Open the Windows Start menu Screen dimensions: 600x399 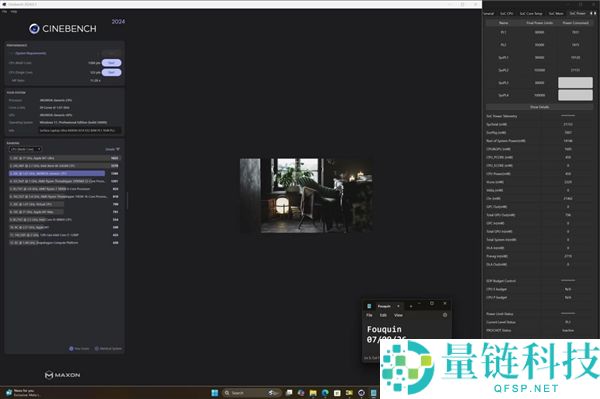215,393
